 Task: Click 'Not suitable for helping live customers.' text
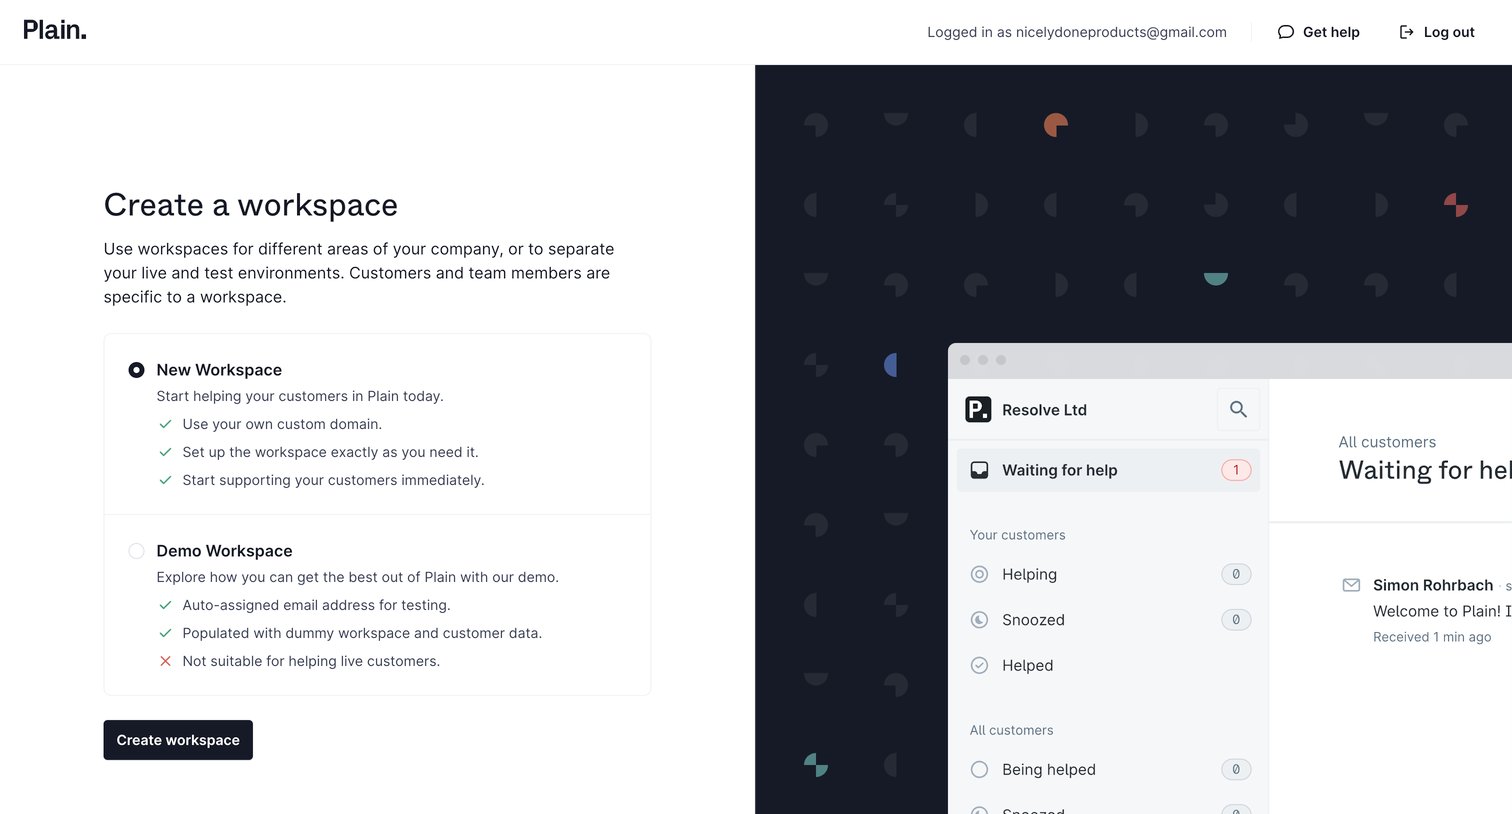pyautogui.click(x=311, y=661)
